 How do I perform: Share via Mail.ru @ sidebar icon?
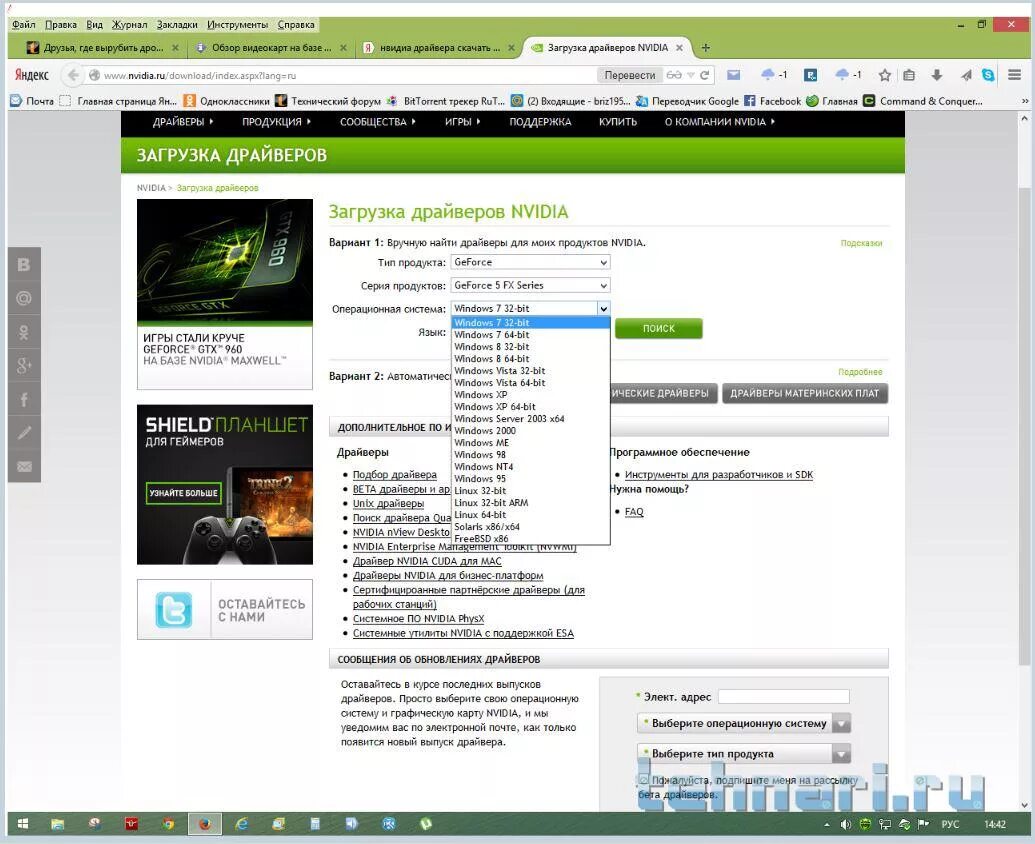tap(24, 298)
